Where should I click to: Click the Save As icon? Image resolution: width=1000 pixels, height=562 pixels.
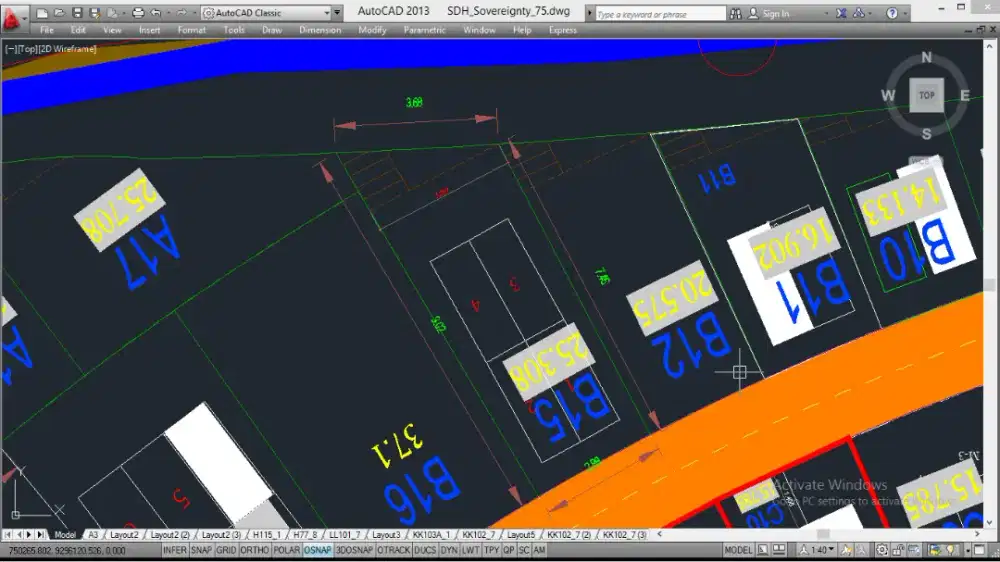[94, 13]
